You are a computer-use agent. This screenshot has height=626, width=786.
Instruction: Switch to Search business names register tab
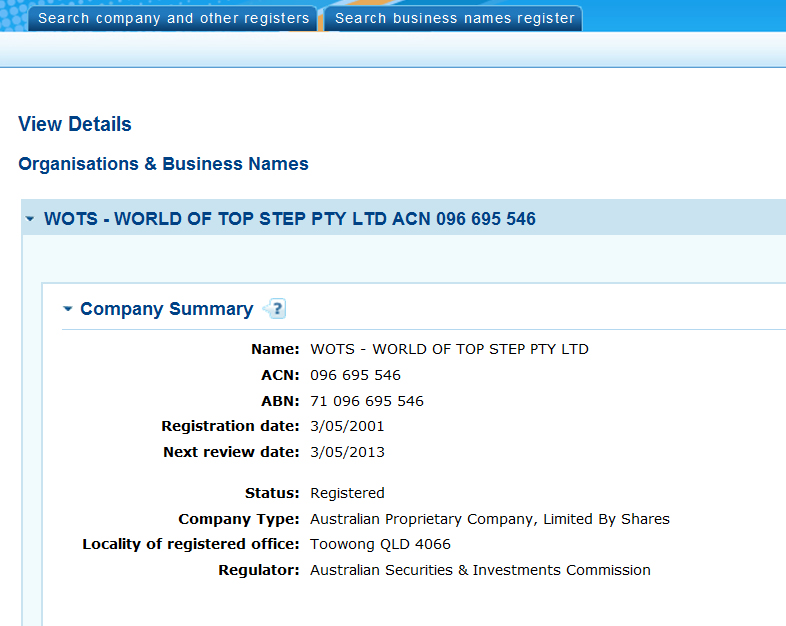(x=455, y=18)
